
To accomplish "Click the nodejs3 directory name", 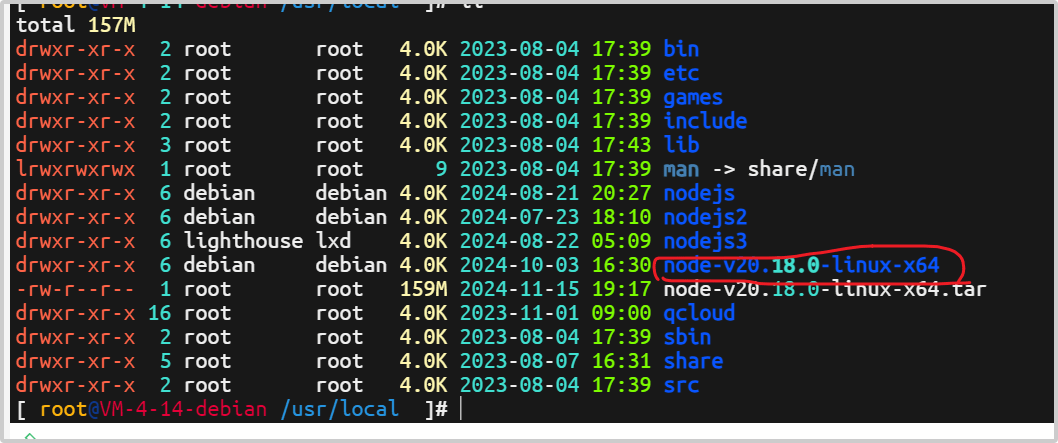I will point(705,241).
